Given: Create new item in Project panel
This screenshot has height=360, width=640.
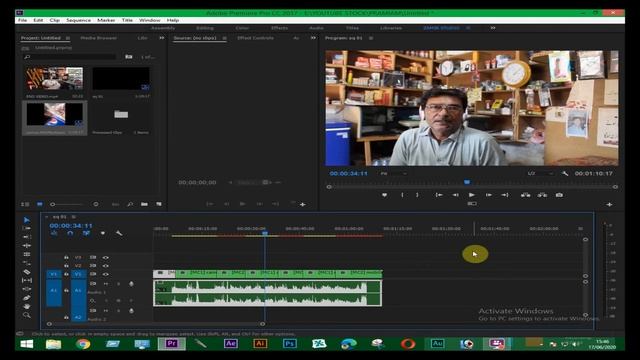Looking at the screenshot, I should [x=159, y=204].
